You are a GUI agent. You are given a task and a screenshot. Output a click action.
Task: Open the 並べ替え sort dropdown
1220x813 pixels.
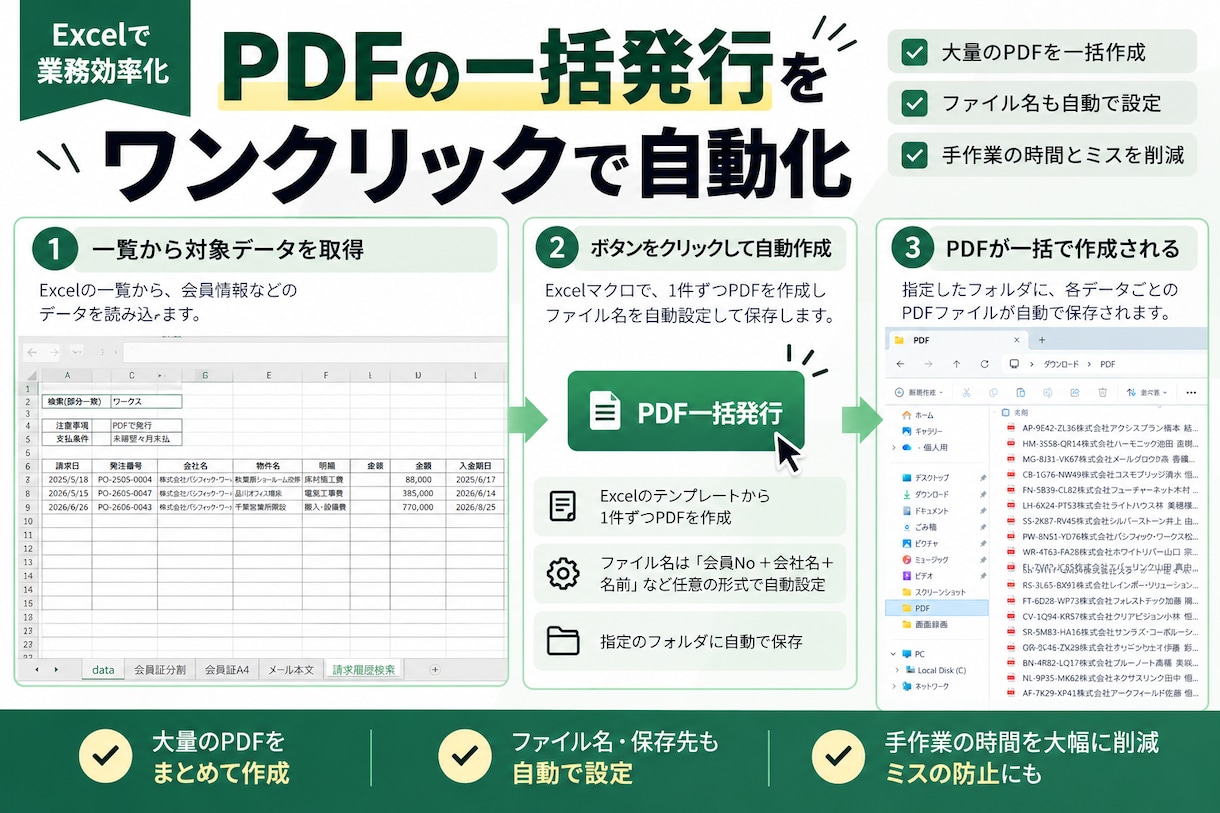1146,393
